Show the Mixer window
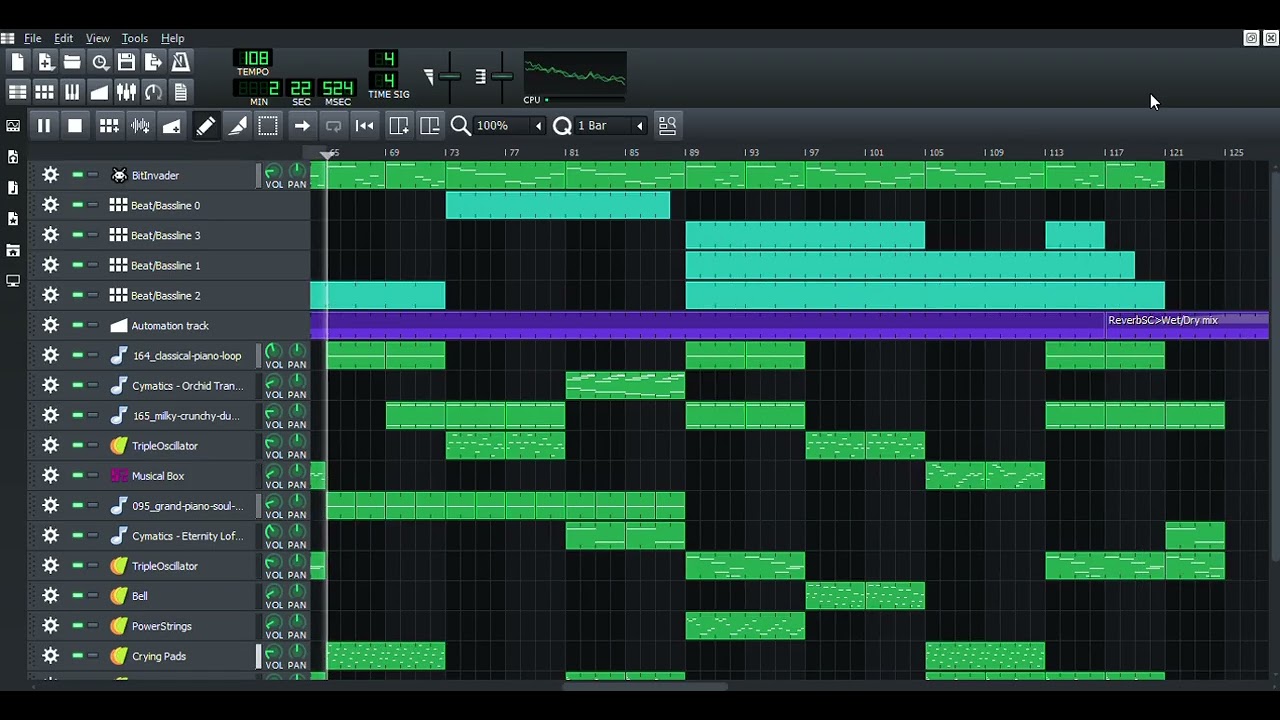Screen dimensions: 1280x720 point(126,92)
